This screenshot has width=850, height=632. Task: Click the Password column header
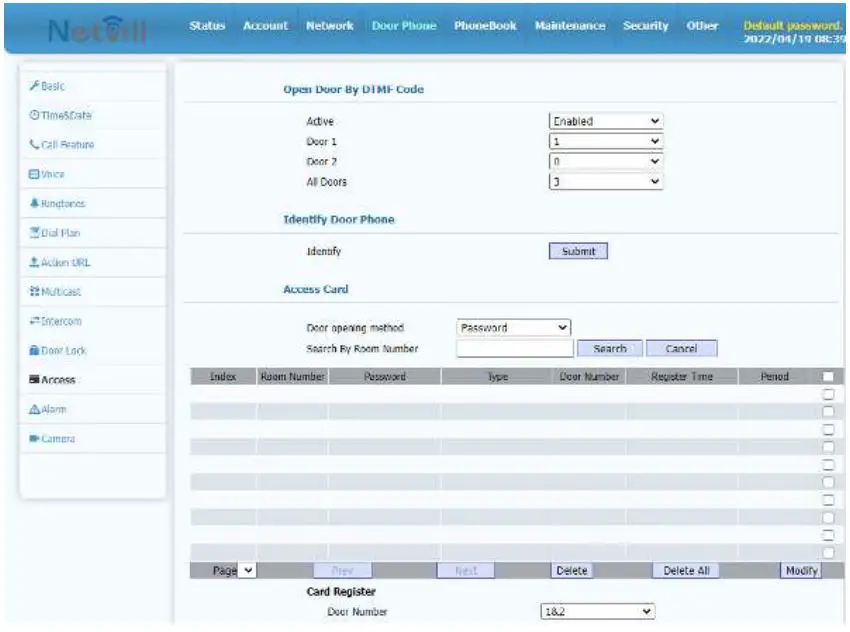385,377
